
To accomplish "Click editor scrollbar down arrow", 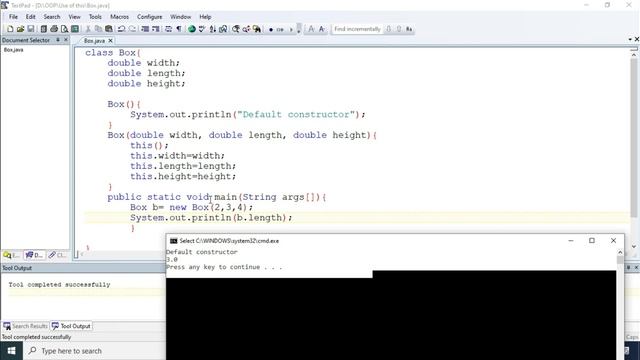I will (633, 247).
